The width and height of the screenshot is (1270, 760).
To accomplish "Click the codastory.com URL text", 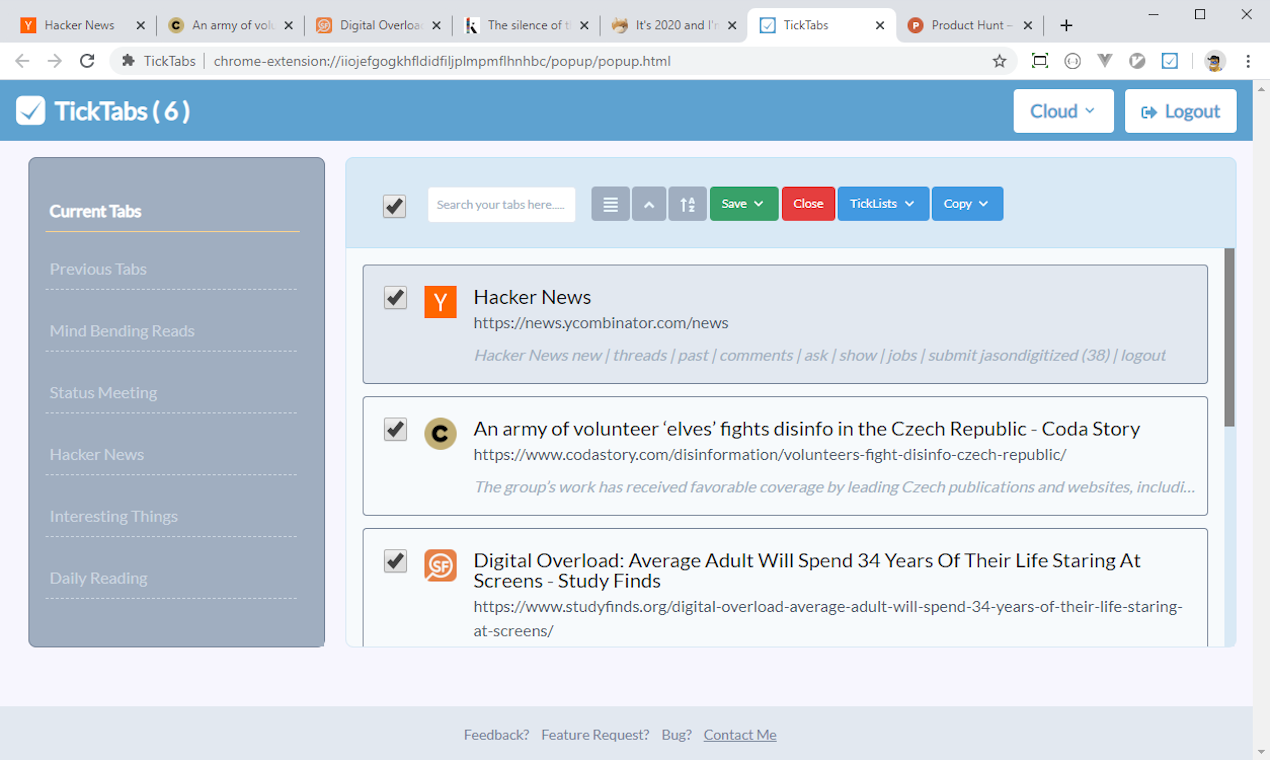I will 770,455.
